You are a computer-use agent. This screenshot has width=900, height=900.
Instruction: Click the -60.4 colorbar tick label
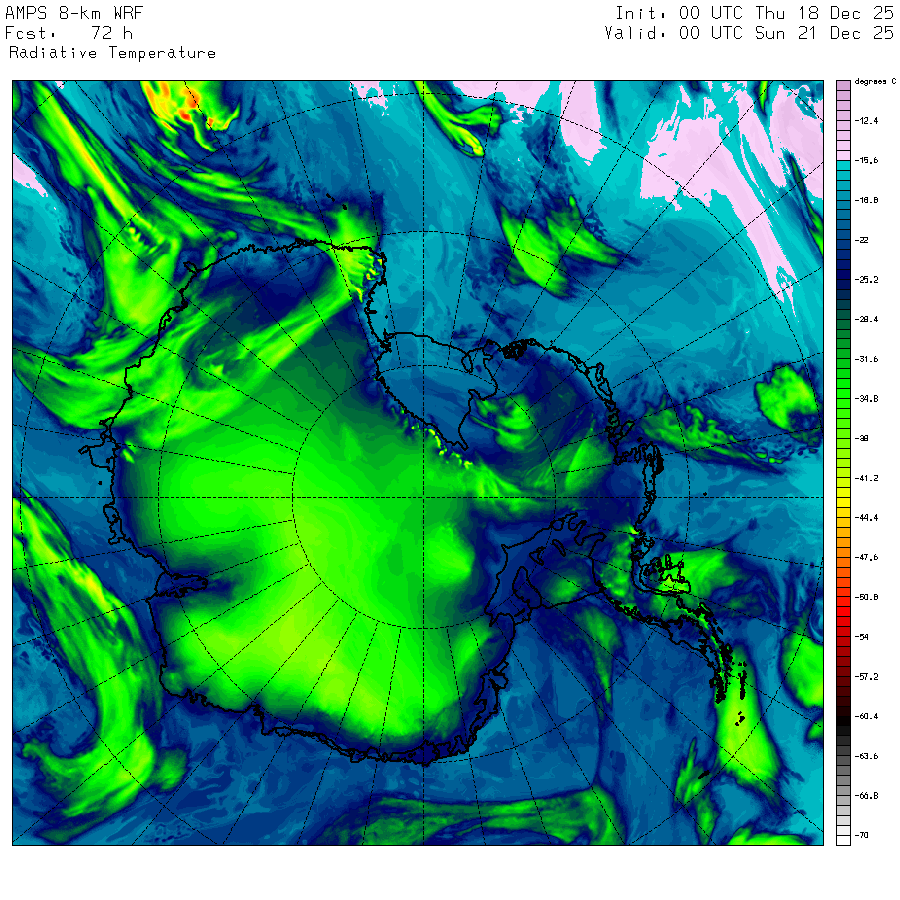click(x=866, y=716)
